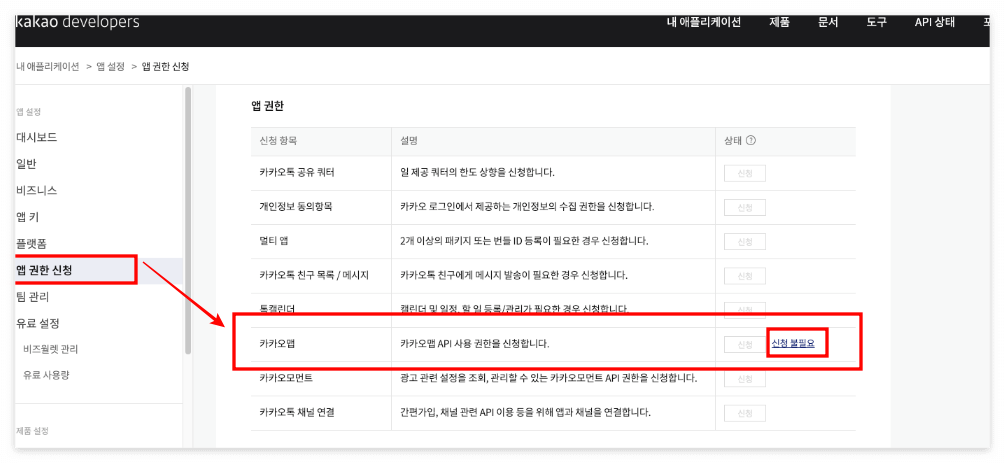Click the 일 제공 쿼터 description text
1005x463 pixels.
pos(478,173)
